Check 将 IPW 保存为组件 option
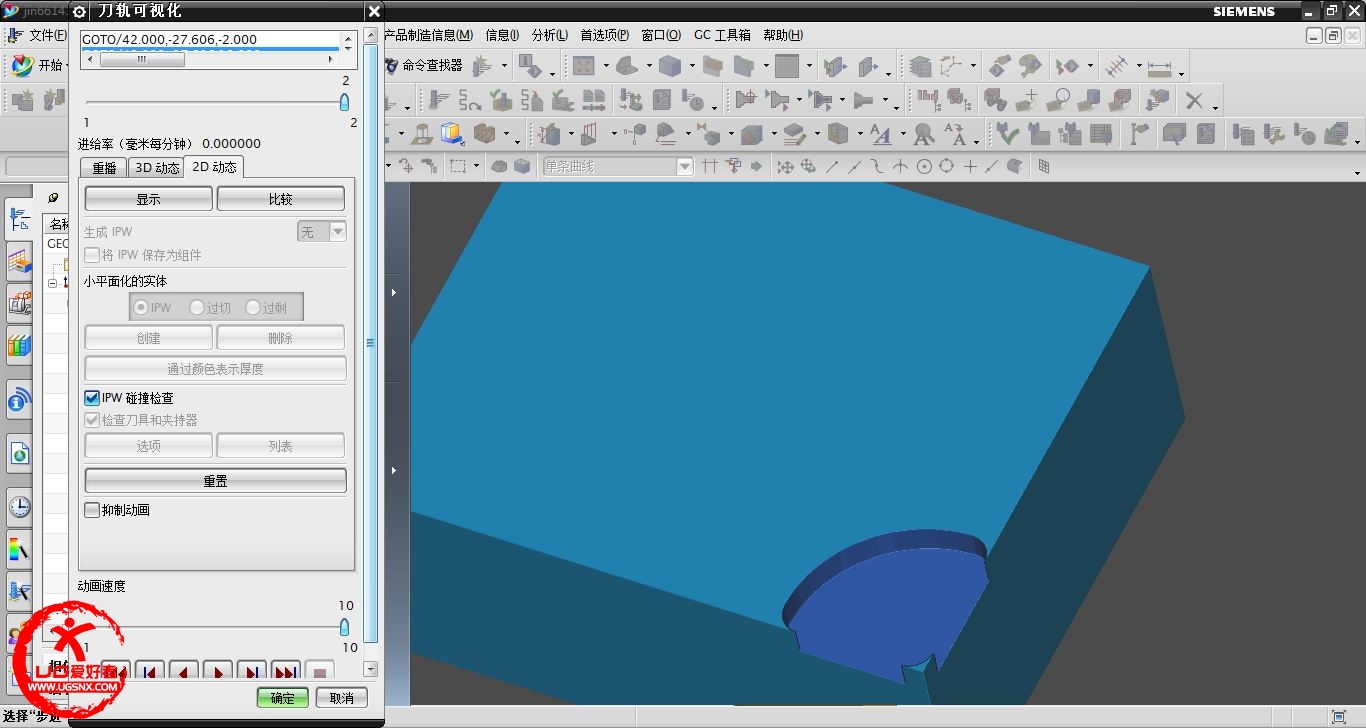Viewport: 1366px width, 728px height. point(92,255)
